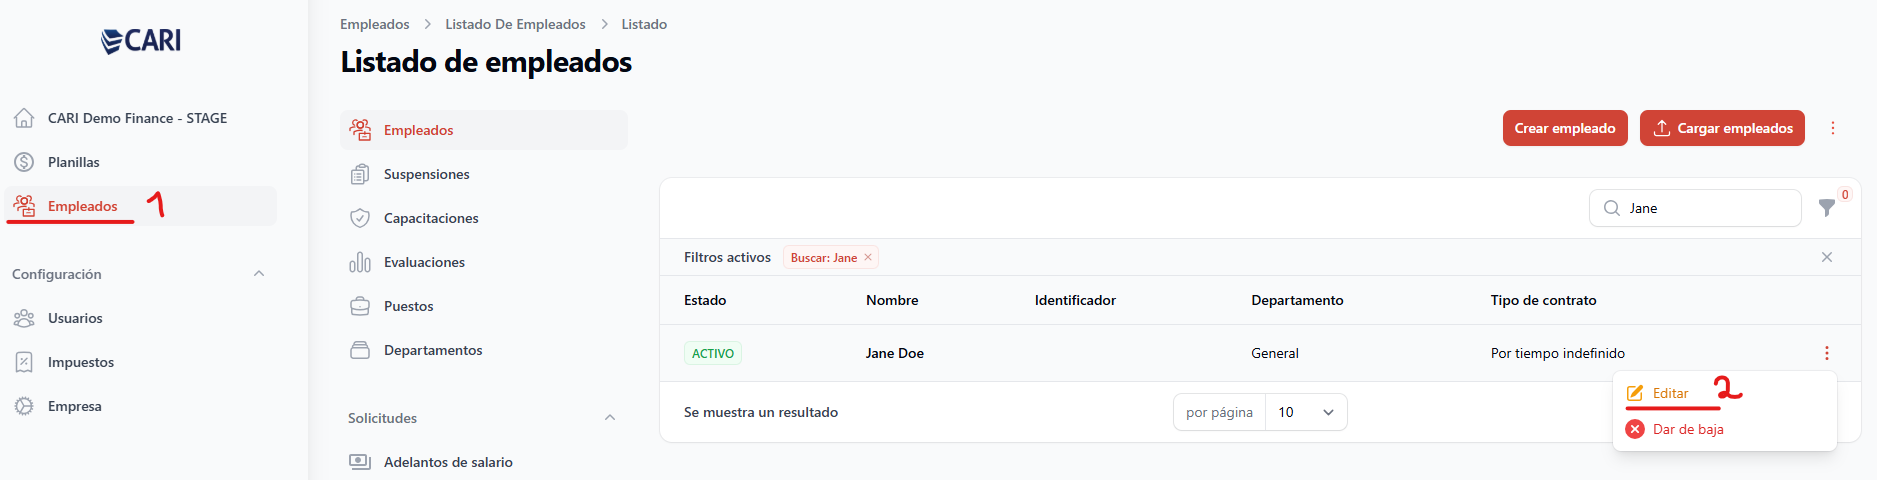This screenshot has height=480, width=1877.
Task: Click the Empleados icon in secondary menu
Action: tap(360, 130)
